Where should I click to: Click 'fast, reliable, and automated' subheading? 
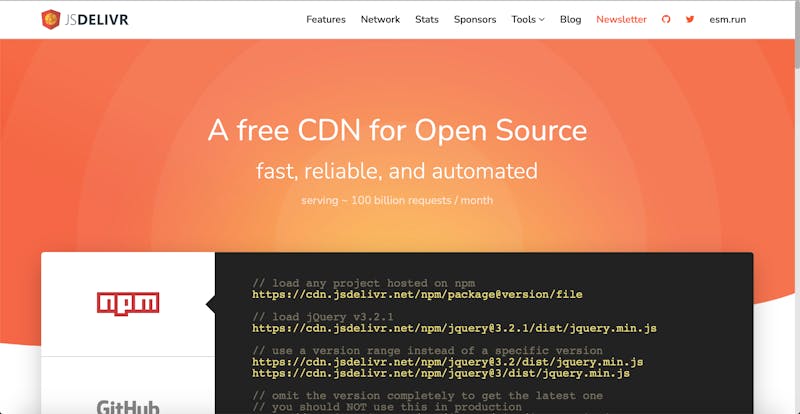click(397, 171)
